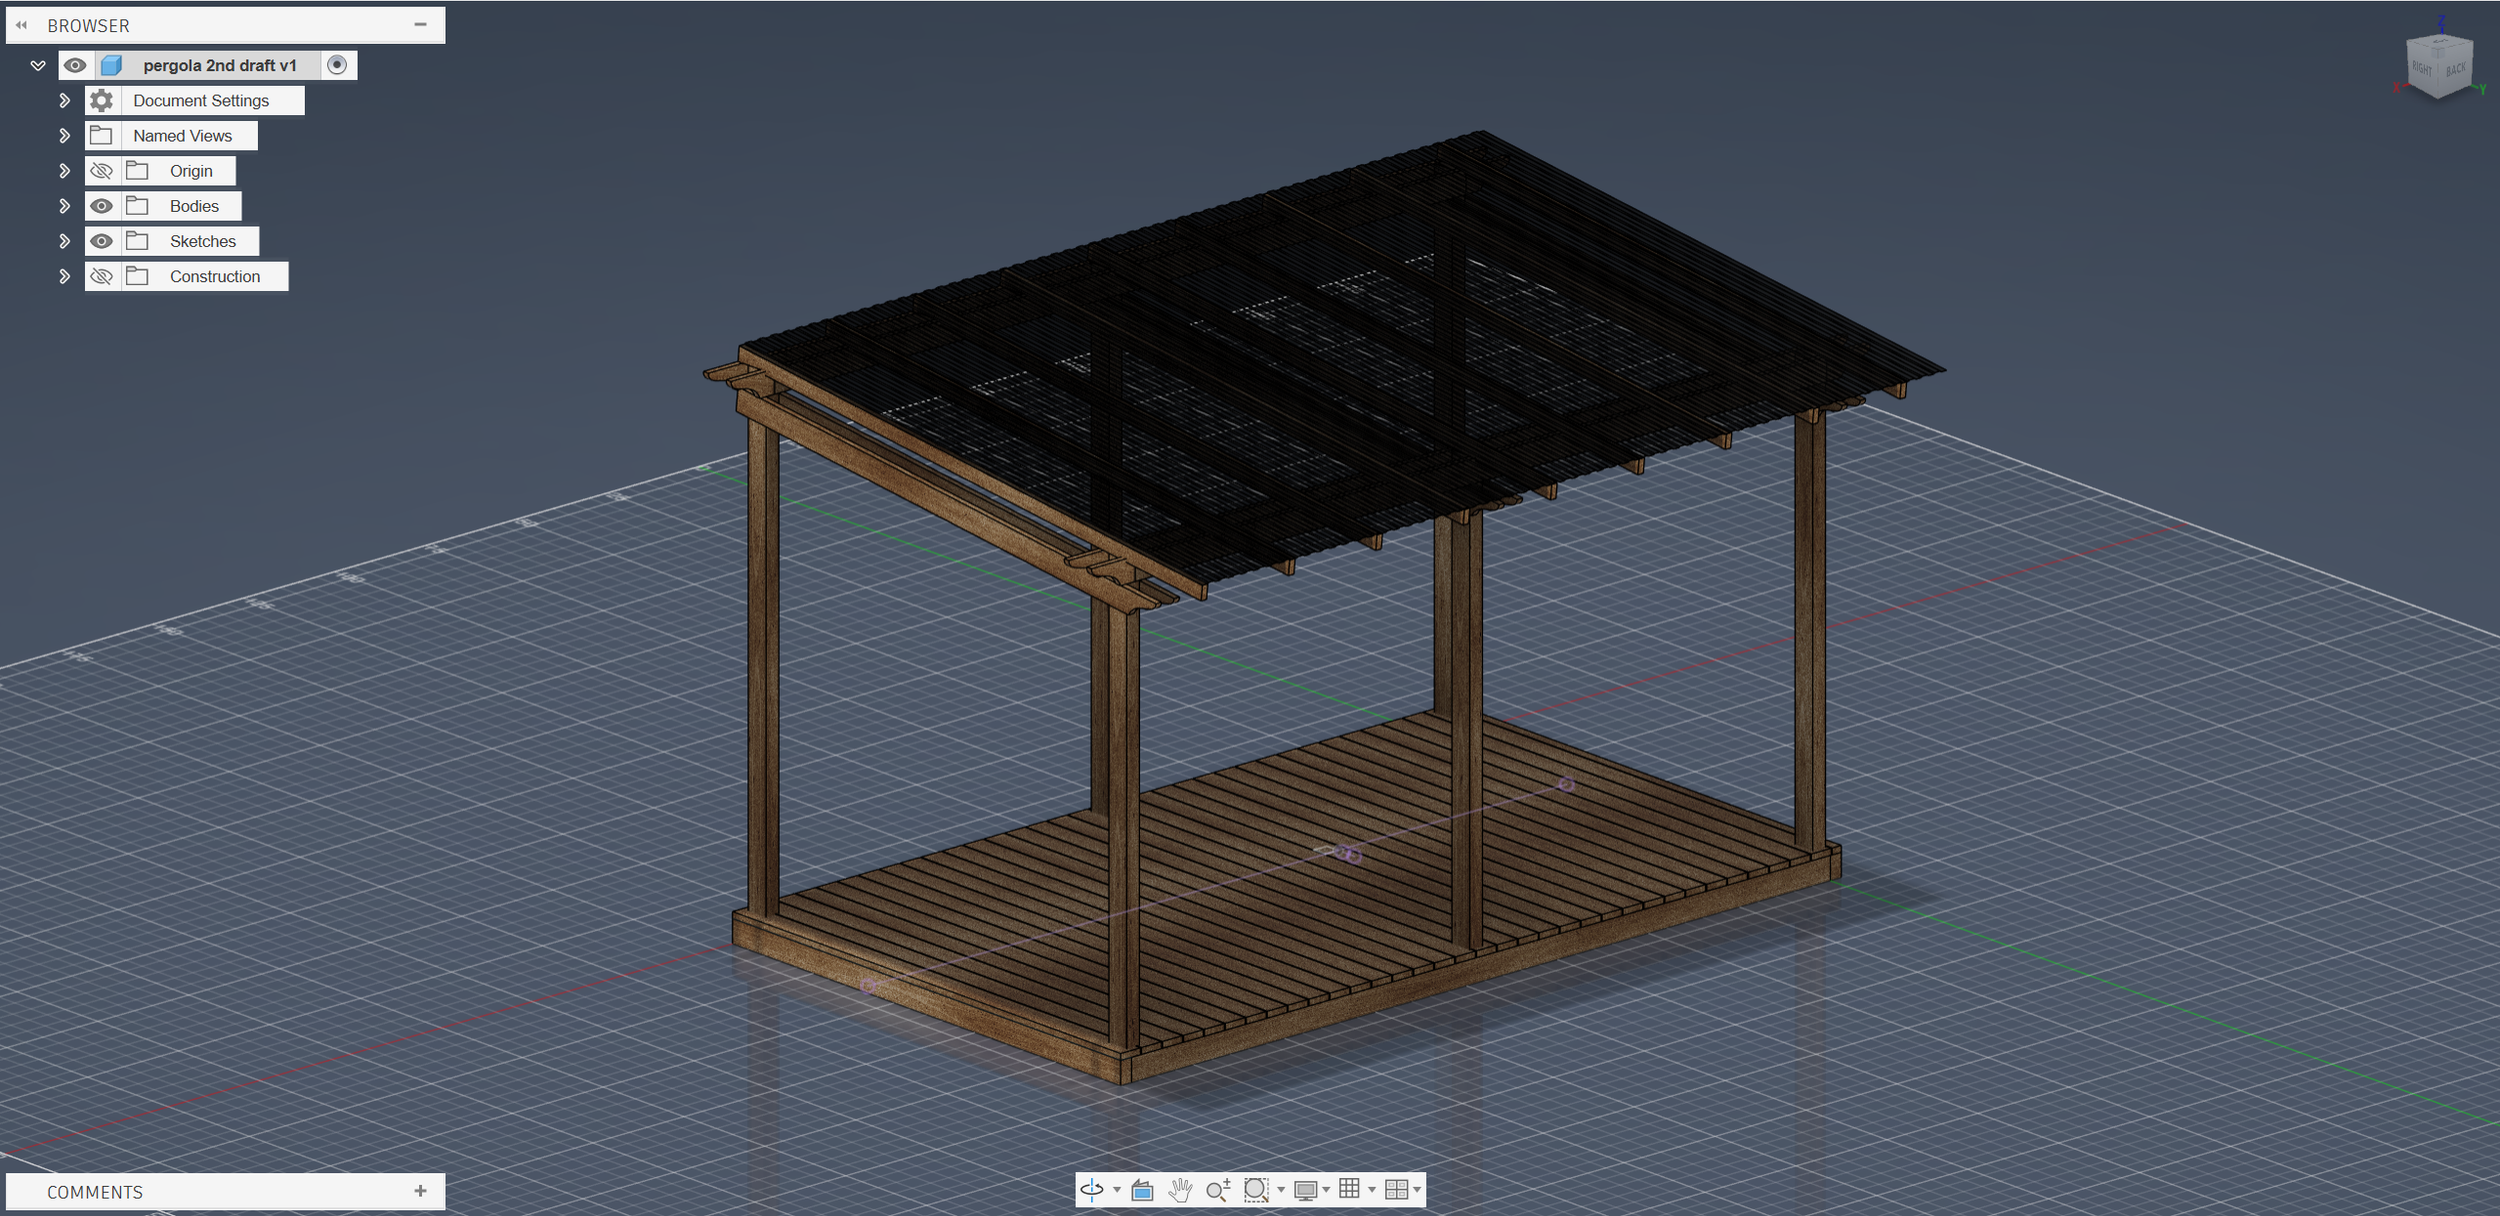Minimize the Browser panel with minus button
This screenshot has height=1216, width=2500.
421,24
